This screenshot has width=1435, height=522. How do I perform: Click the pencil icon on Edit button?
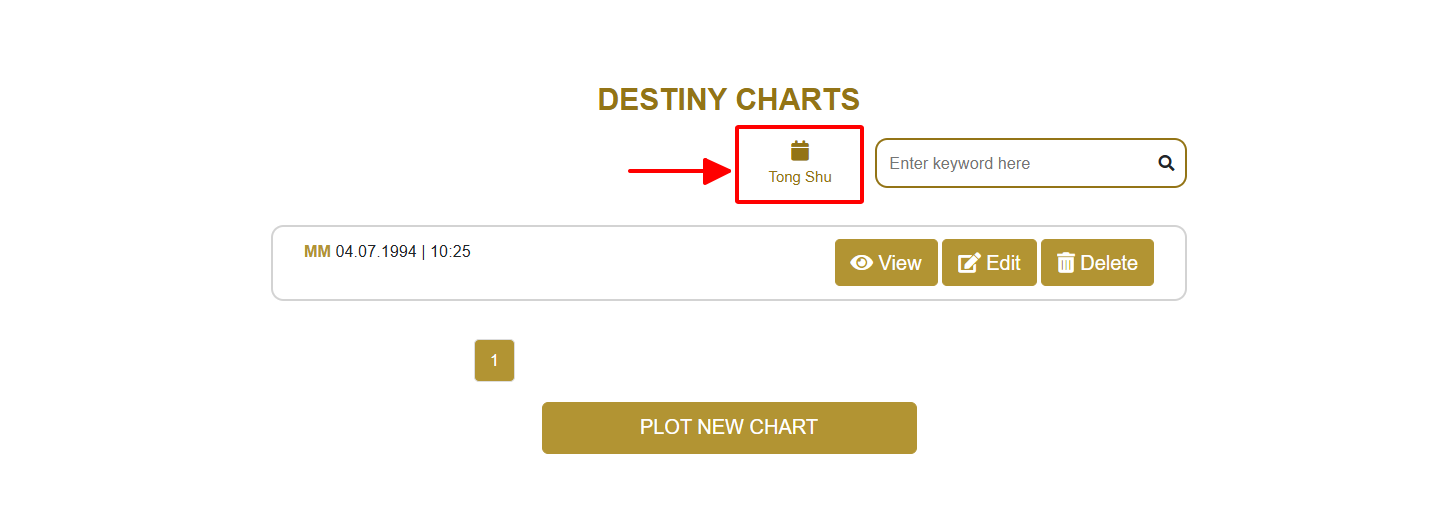point(969,263)
